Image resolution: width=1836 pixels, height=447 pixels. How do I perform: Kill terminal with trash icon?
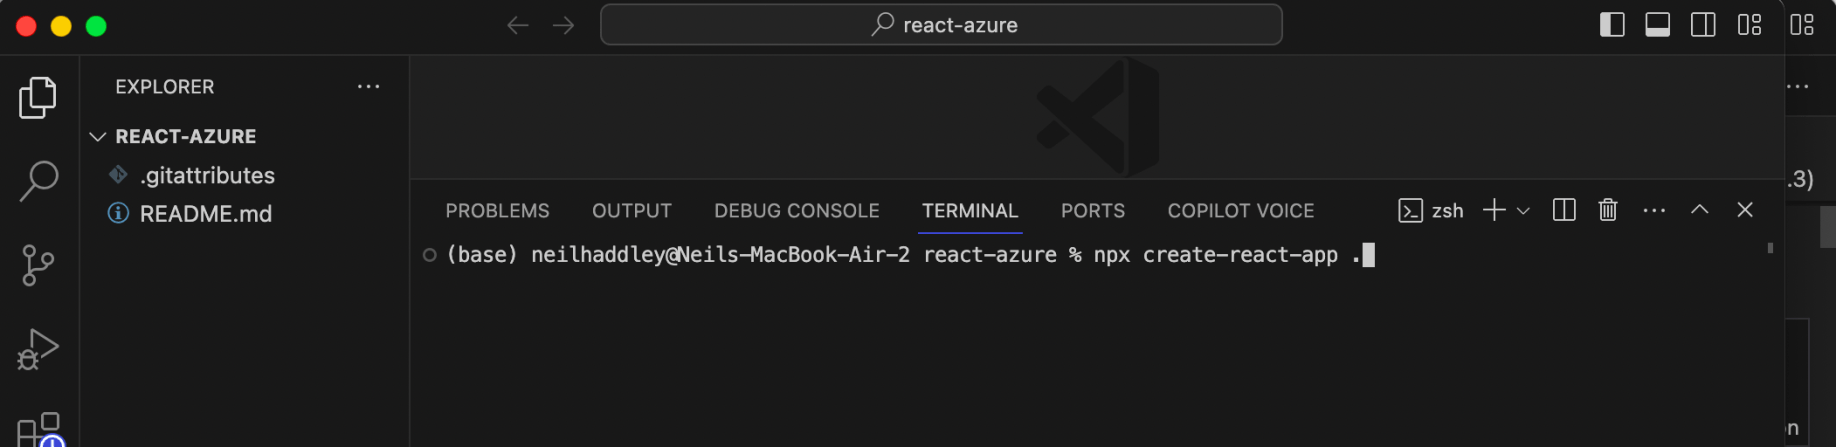point(1607,210)
